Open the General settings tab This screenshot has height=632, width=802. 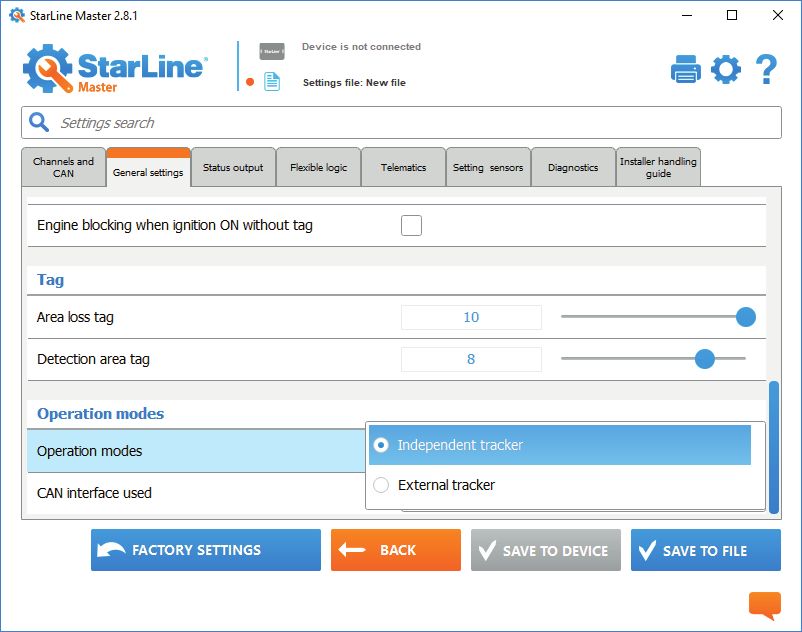[148, 167]
